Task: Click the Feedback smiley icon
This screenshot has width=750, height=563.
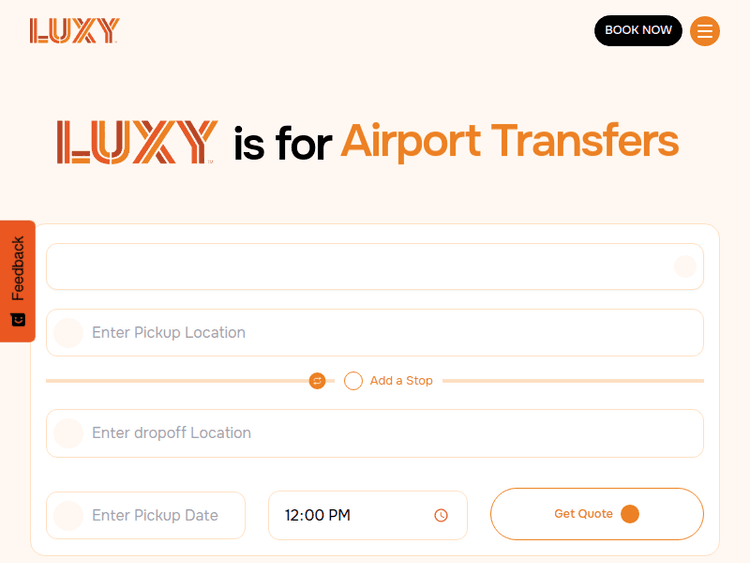Action: [18, 319]
